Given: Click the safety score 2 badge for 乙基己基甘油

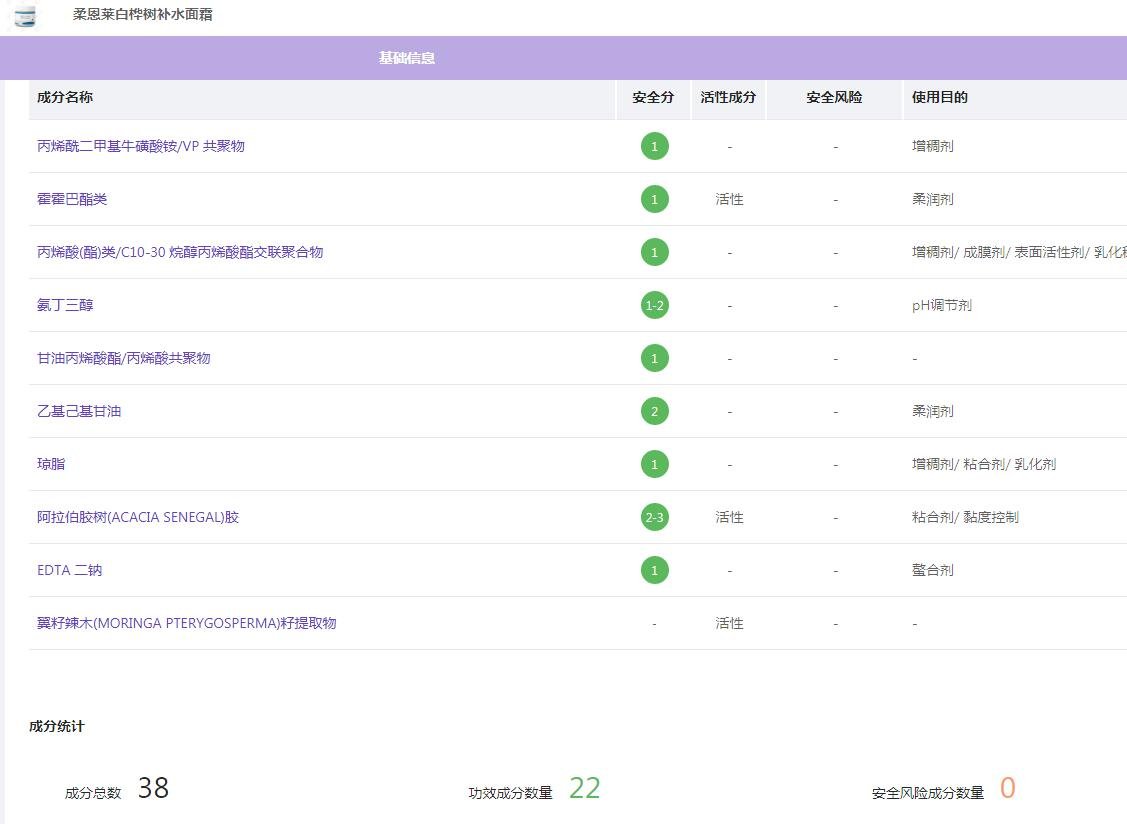Looking at the screenshot, I should (654, 411).
